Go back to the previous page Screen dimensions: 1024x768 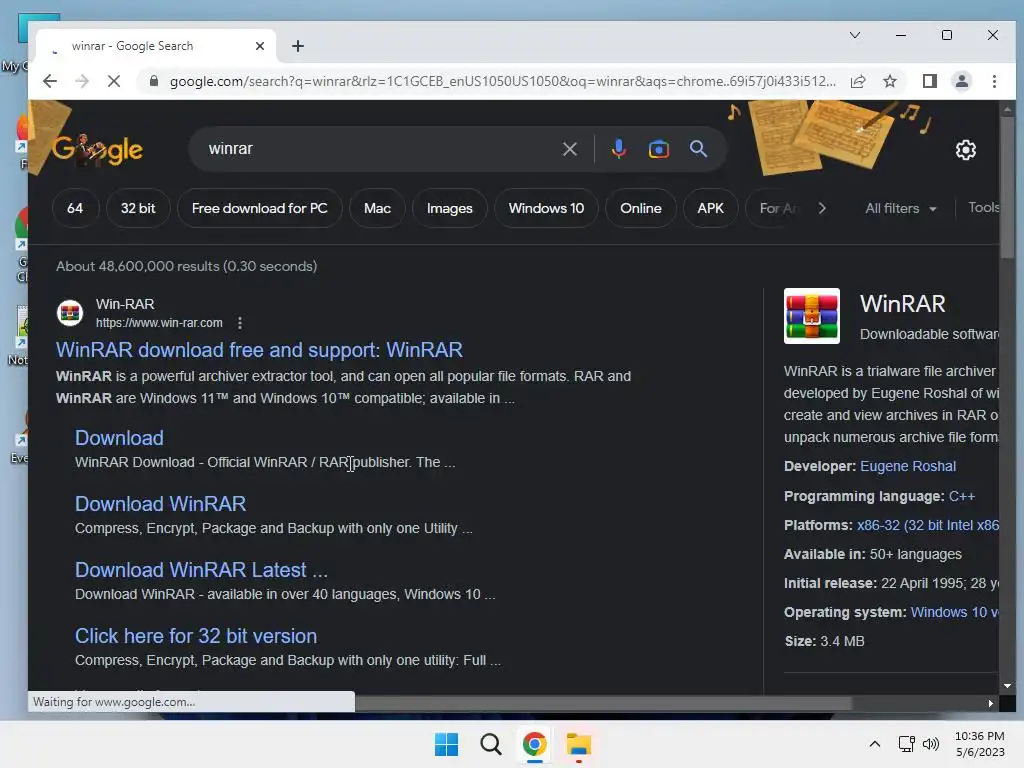pos(50,81)
